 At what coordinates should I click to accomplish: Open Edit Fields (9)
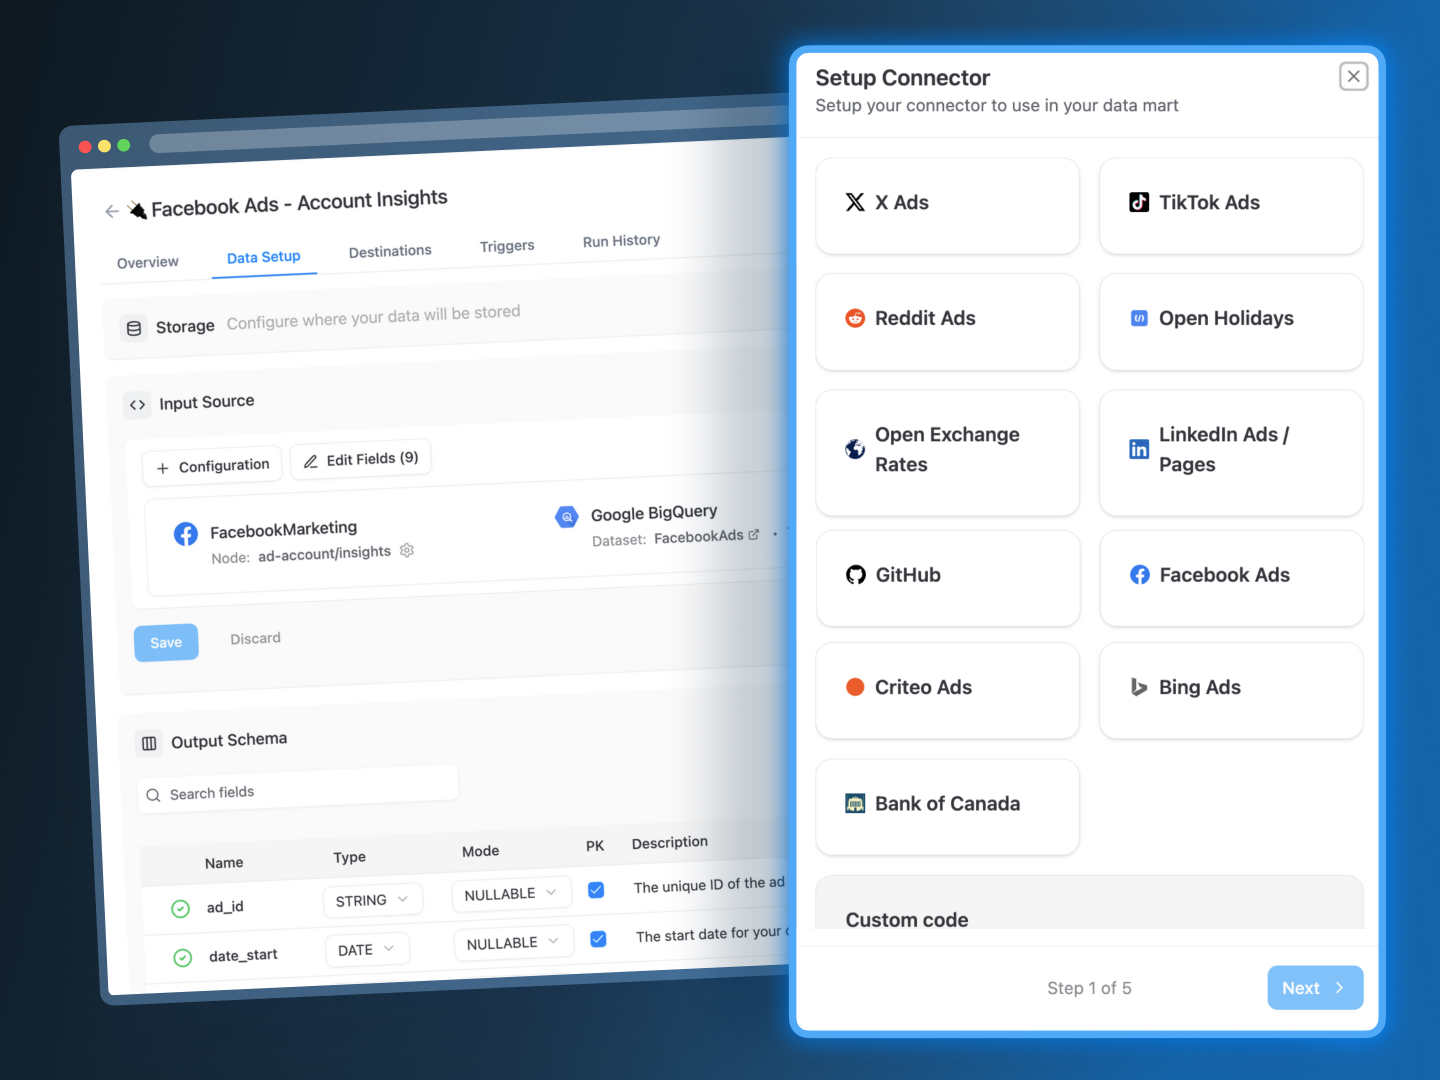pyautogui.click(x=361, y=460)
